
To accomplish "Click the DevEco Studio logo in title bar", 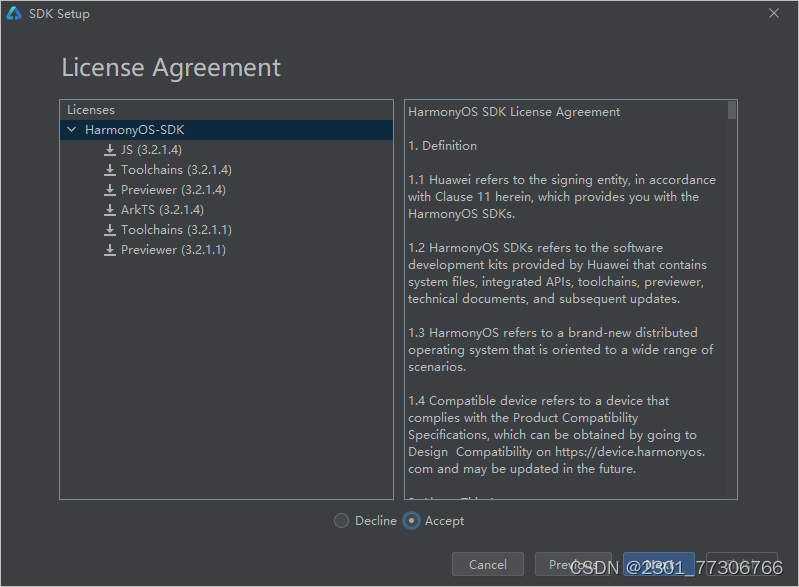I will tap(14, 13).
